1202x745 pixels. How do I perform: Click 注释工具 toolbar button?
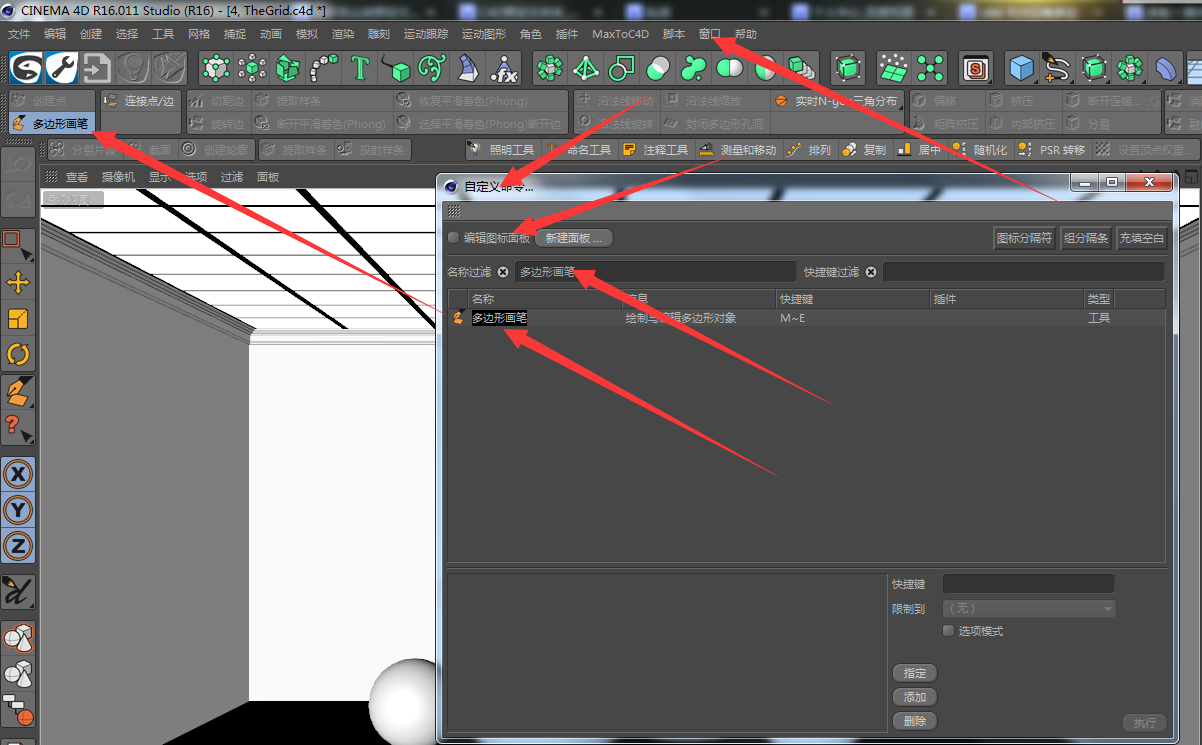(655, 150)
